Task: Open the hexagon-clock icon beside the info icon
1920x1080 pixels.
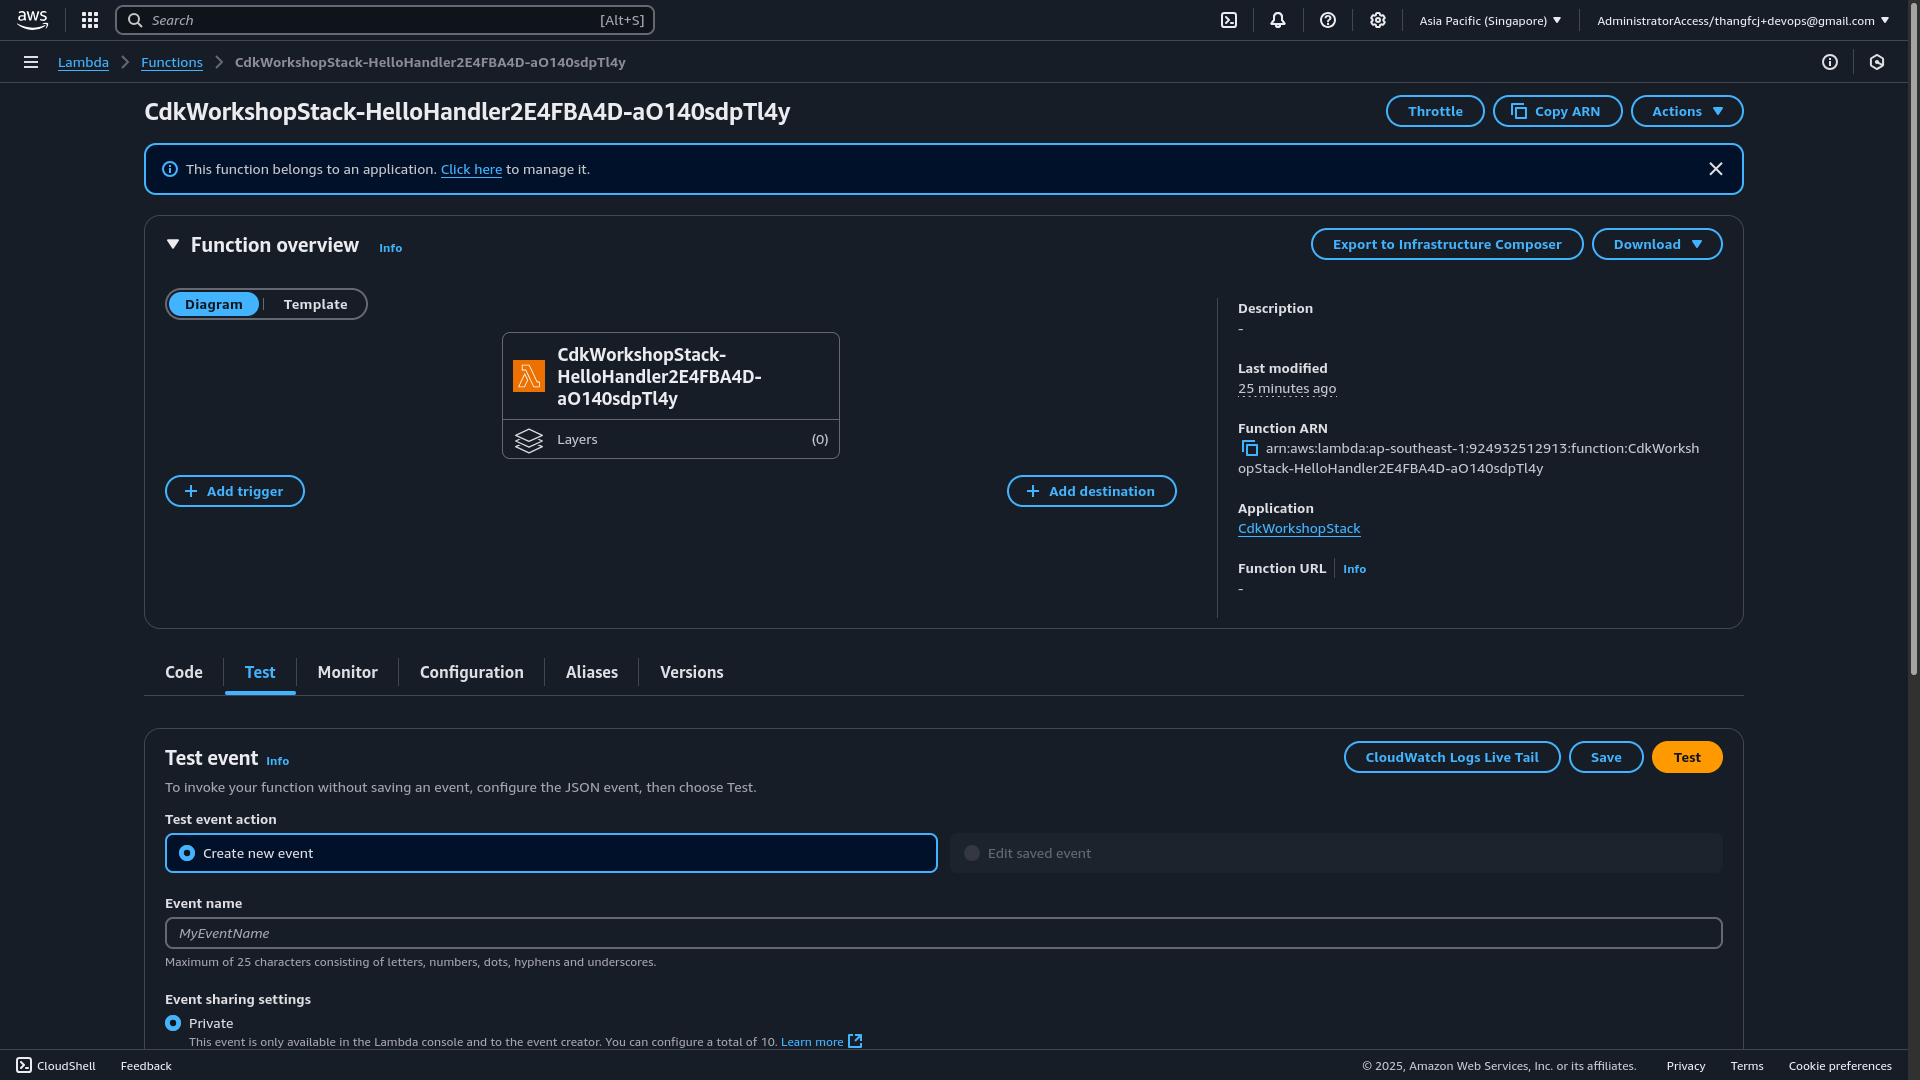Action: [1877, 62]
